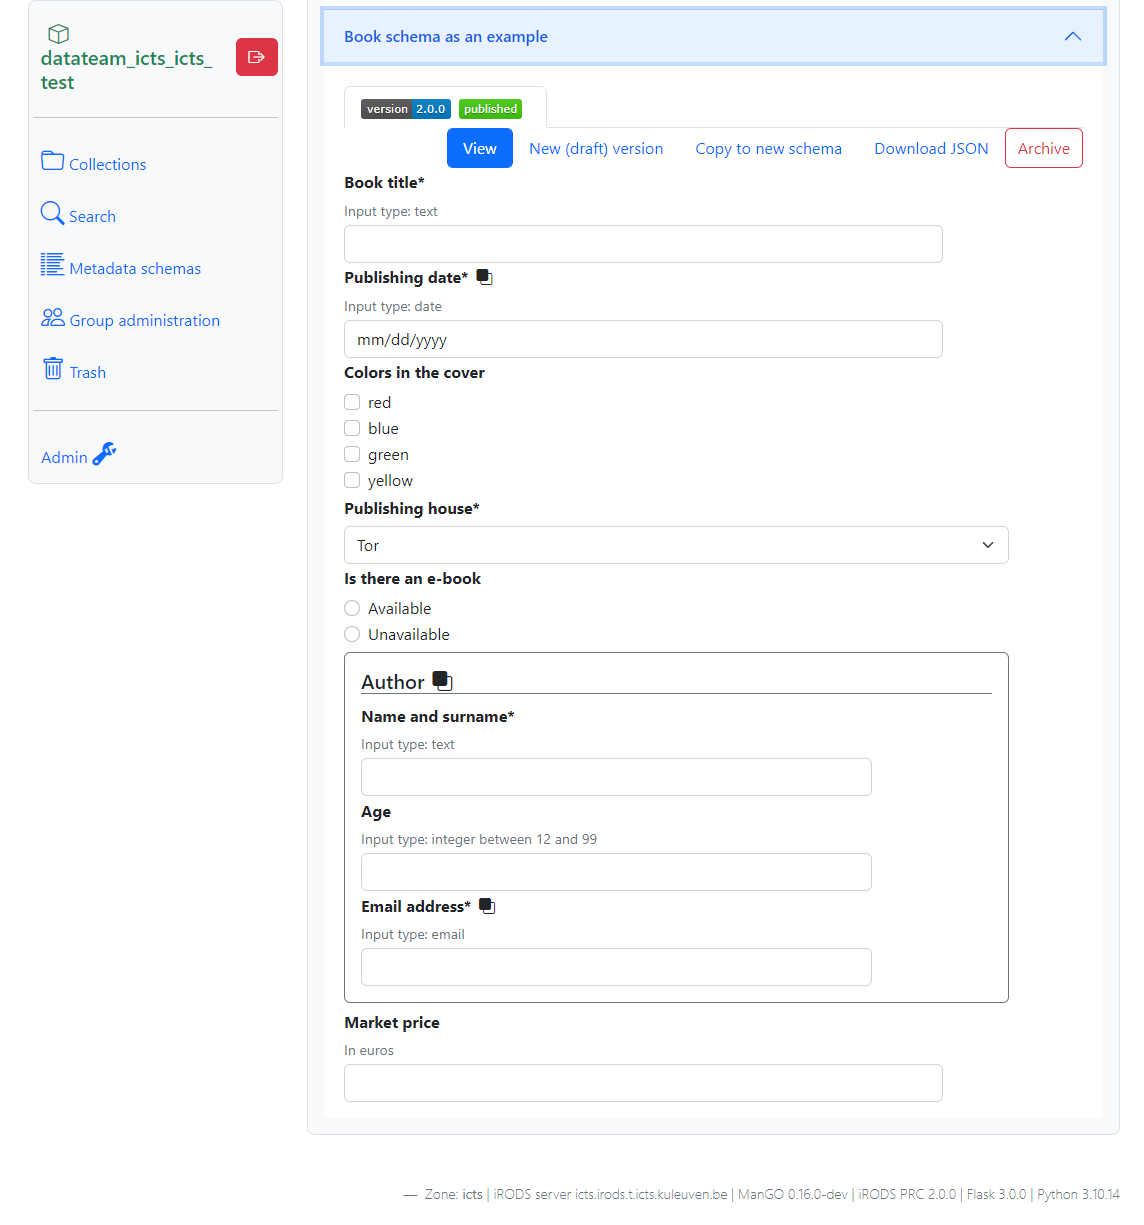
Task: Check the red color checkbox
Action: pyautogui.click(x=352, y=402)
